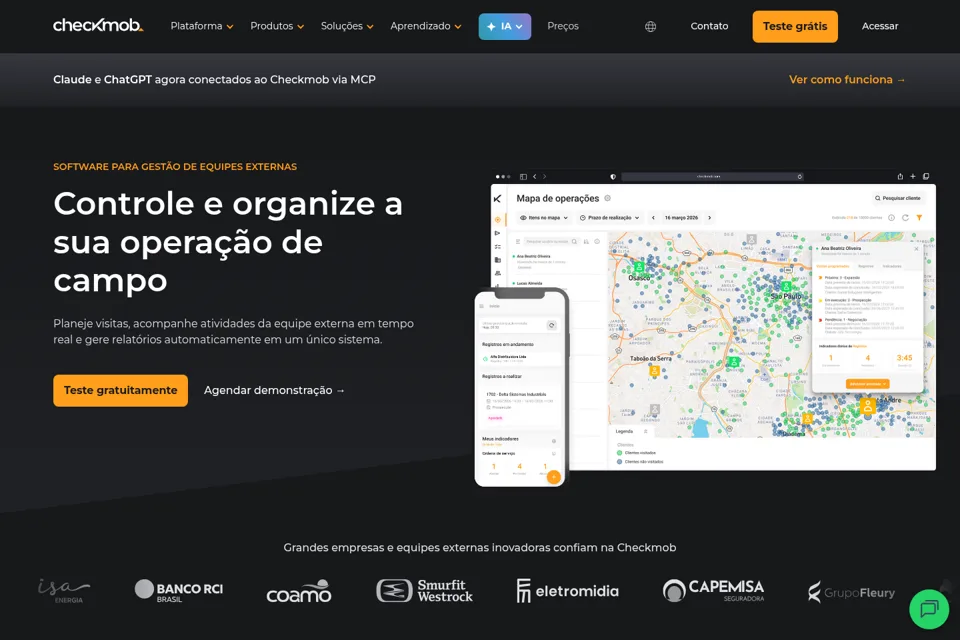960x640 pixels.
Task: Click the mockup browser sidebar toggle icon
Action: coord(523,176)
